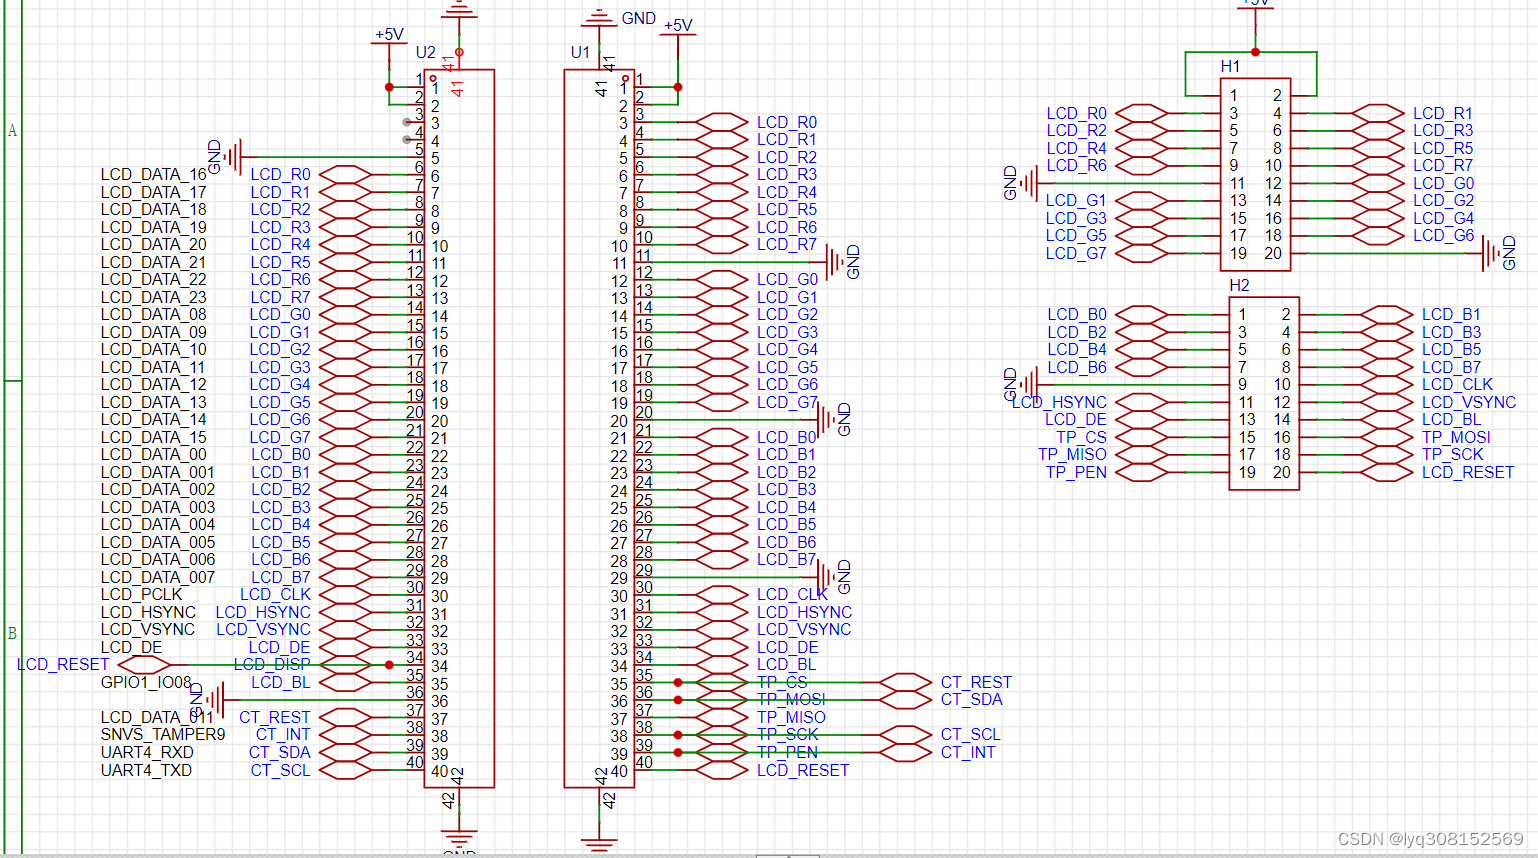This screenshot has height=858, width=1538.
Task: Select the LCD_CLK net label on H2
Action: tap(1458, 384)
